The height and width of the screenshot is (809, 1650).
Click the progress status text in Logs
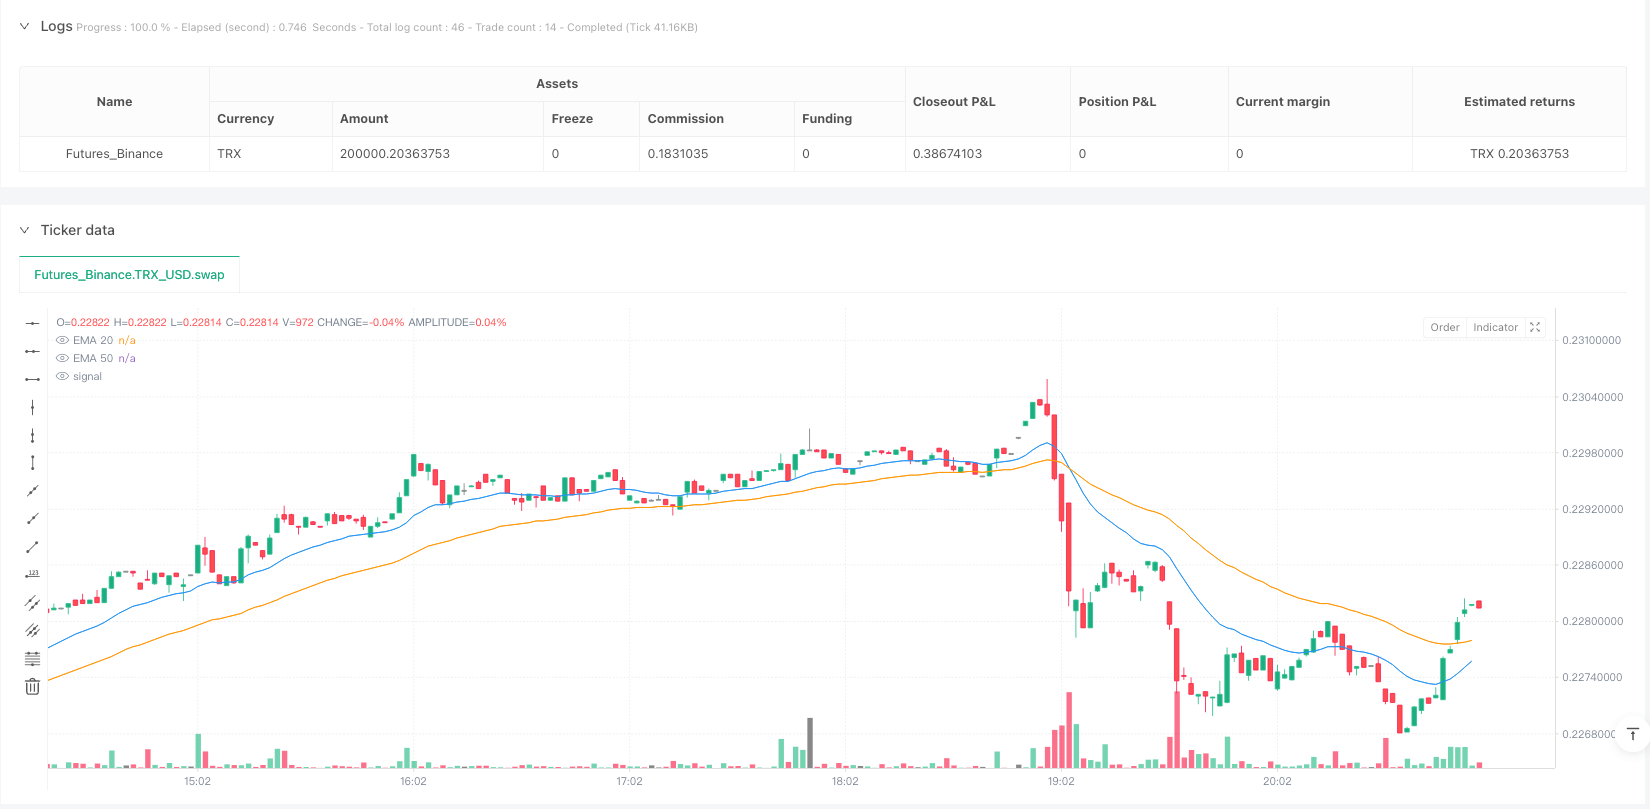[387, 27]
